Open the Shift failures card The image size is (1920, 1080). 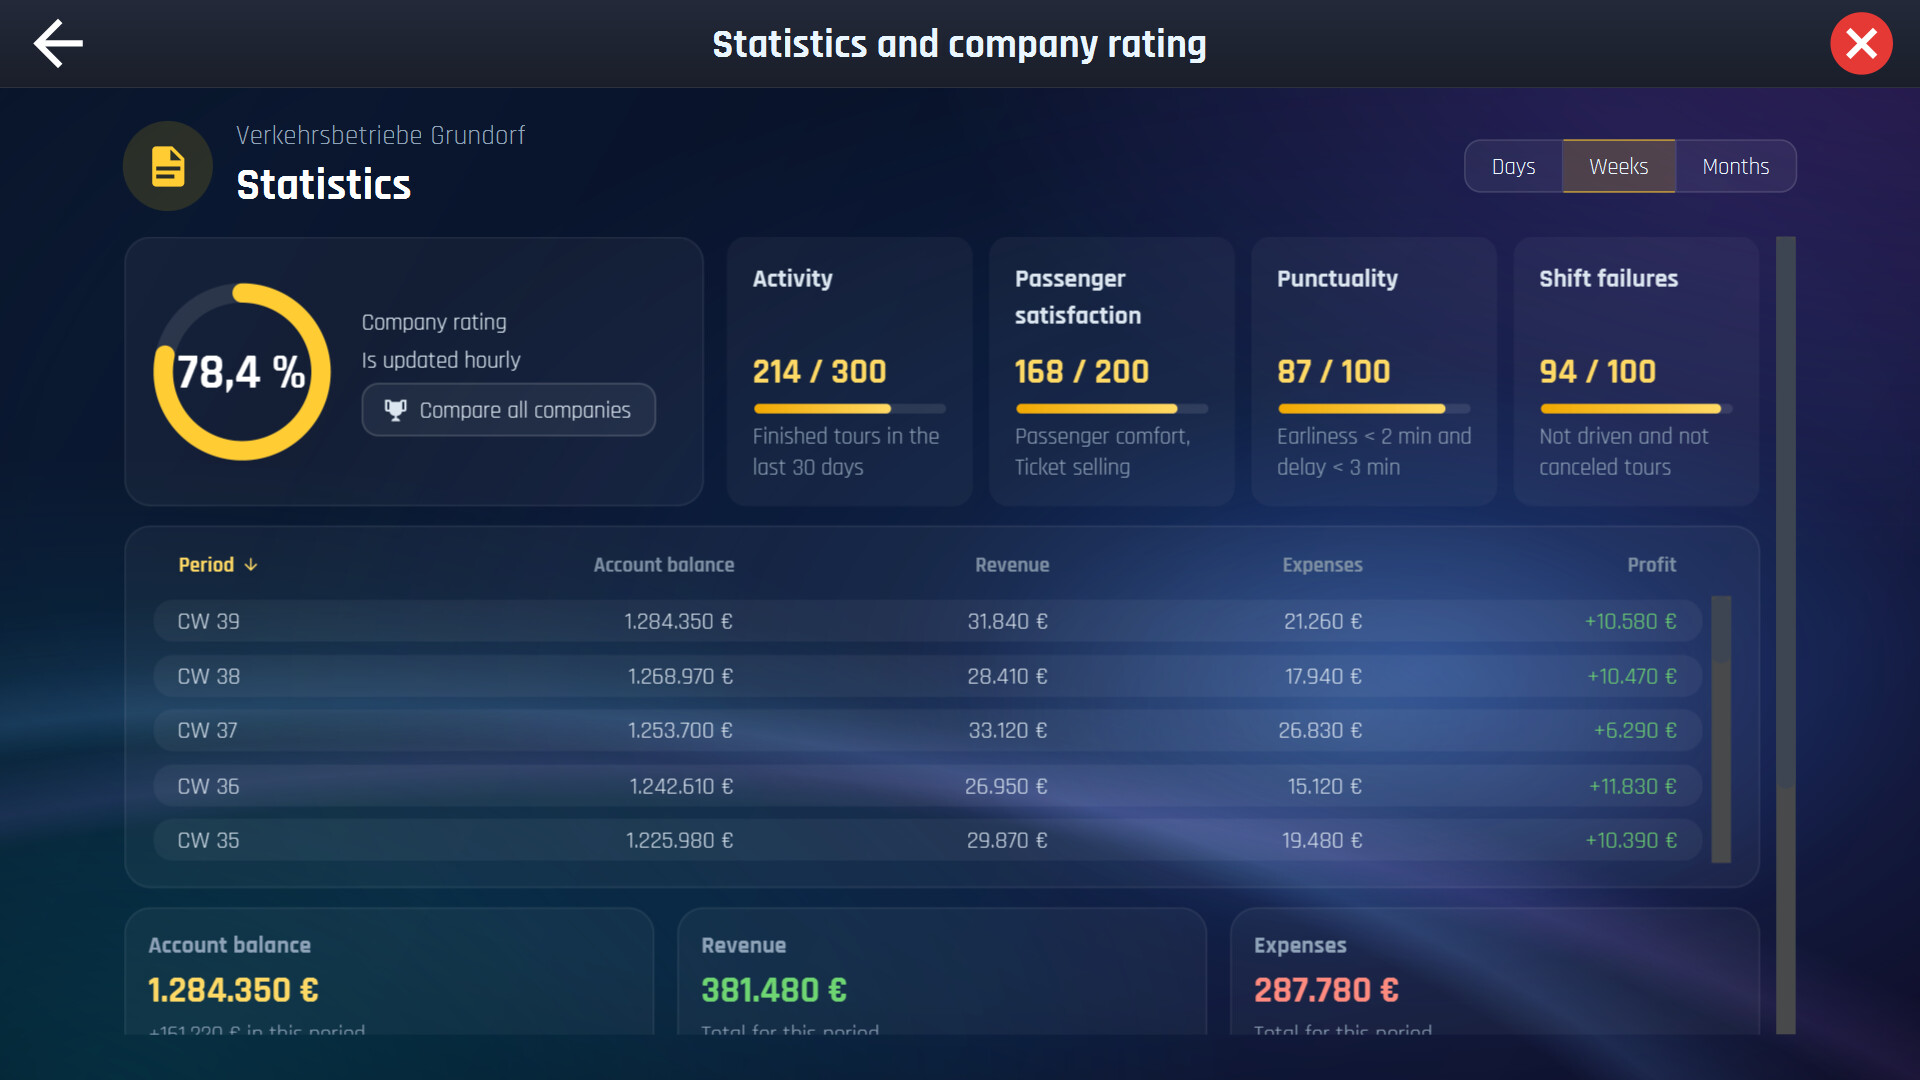coord(1635,371)
